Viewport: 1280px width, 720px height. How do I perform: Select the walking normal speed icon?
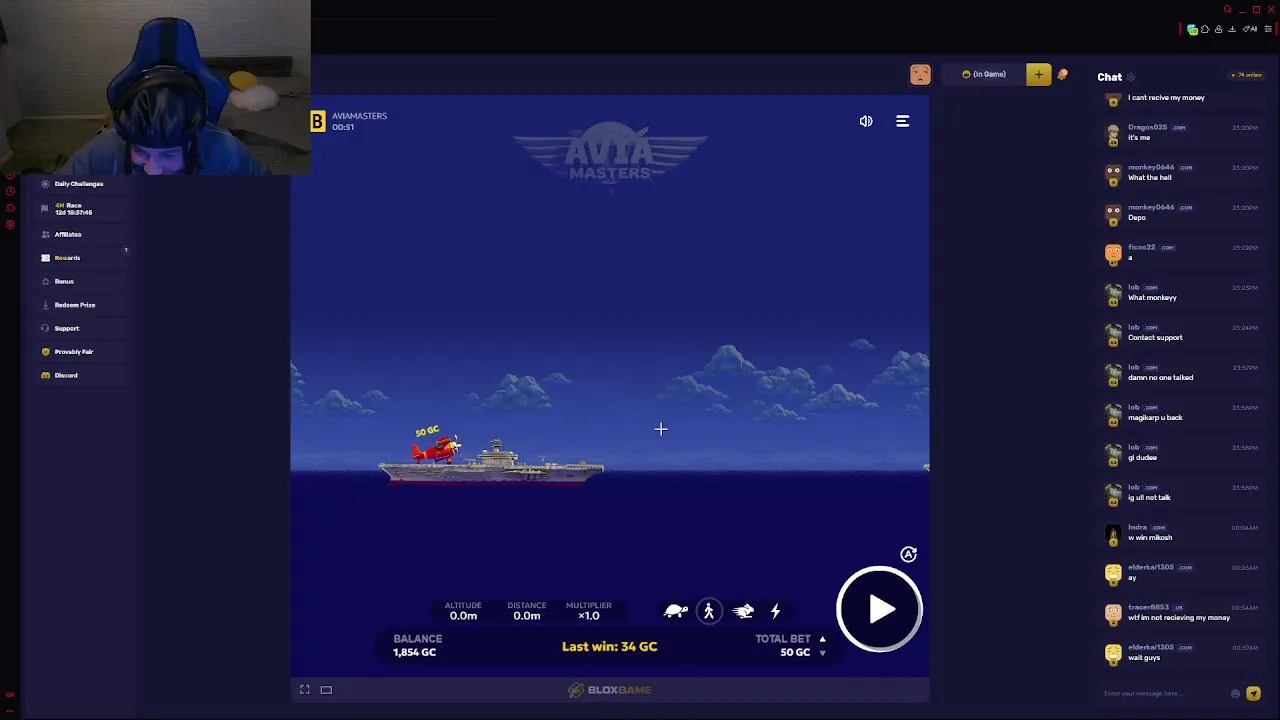coord(709,611)
